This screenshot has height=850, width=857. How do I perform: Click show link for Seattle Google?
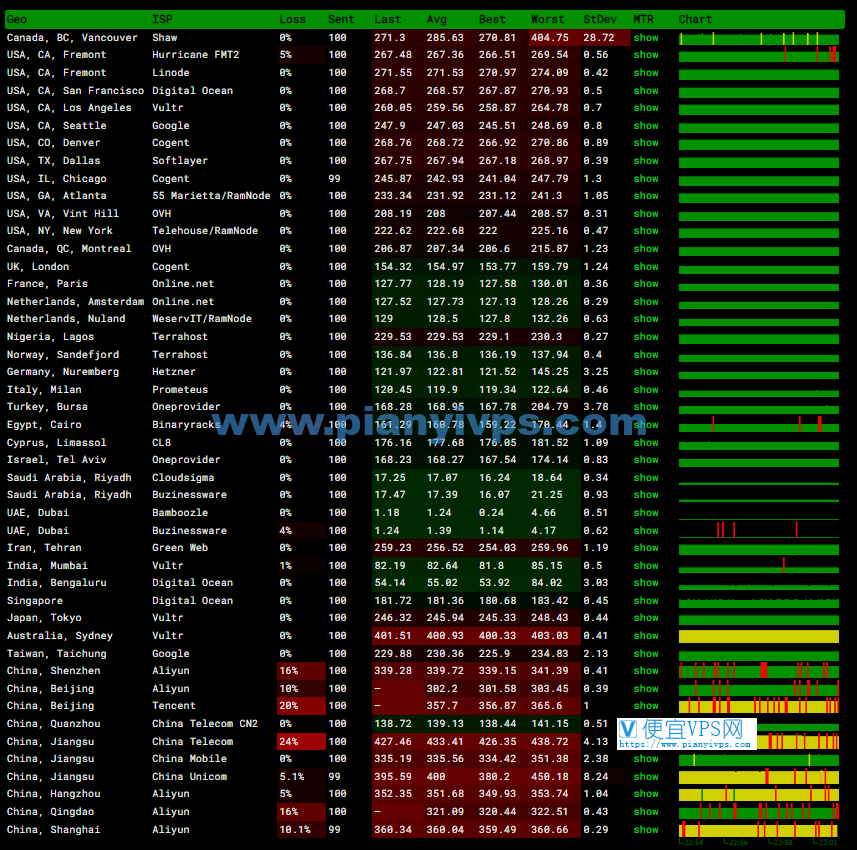click(645, 126)
